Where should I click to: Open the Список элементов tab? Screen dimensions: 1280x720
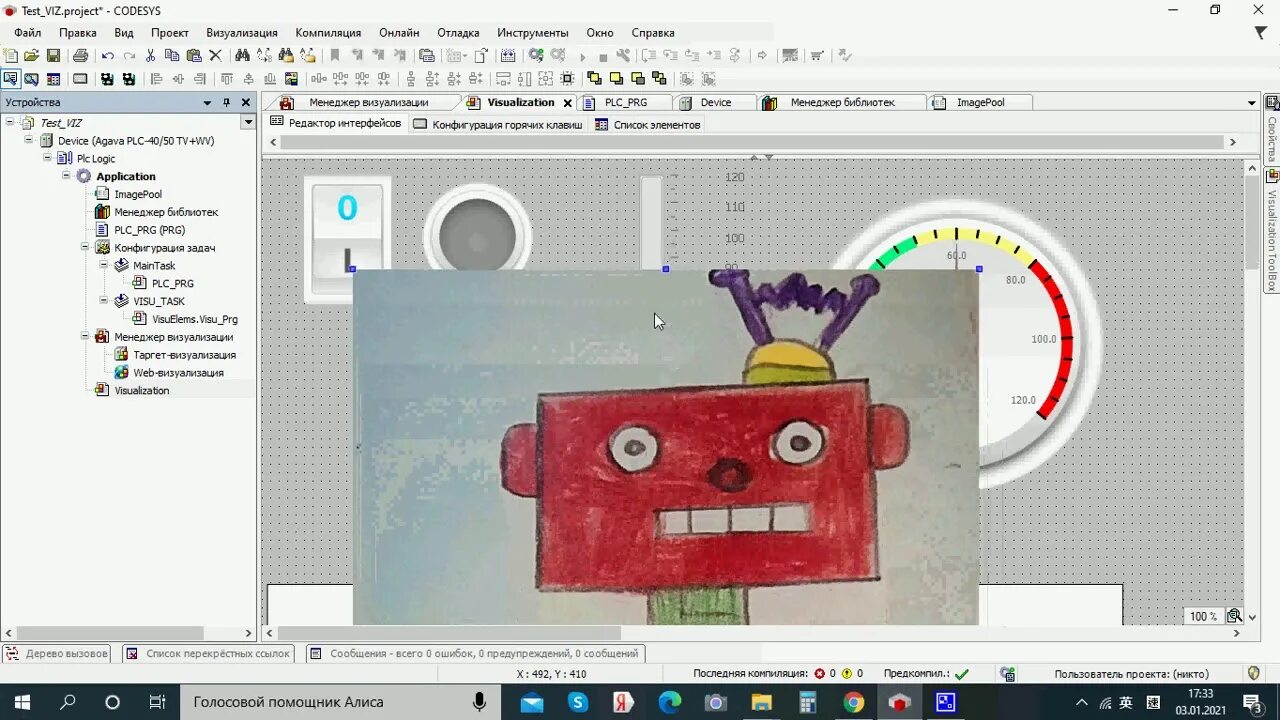pyautogui.click(x=648, y=124)
